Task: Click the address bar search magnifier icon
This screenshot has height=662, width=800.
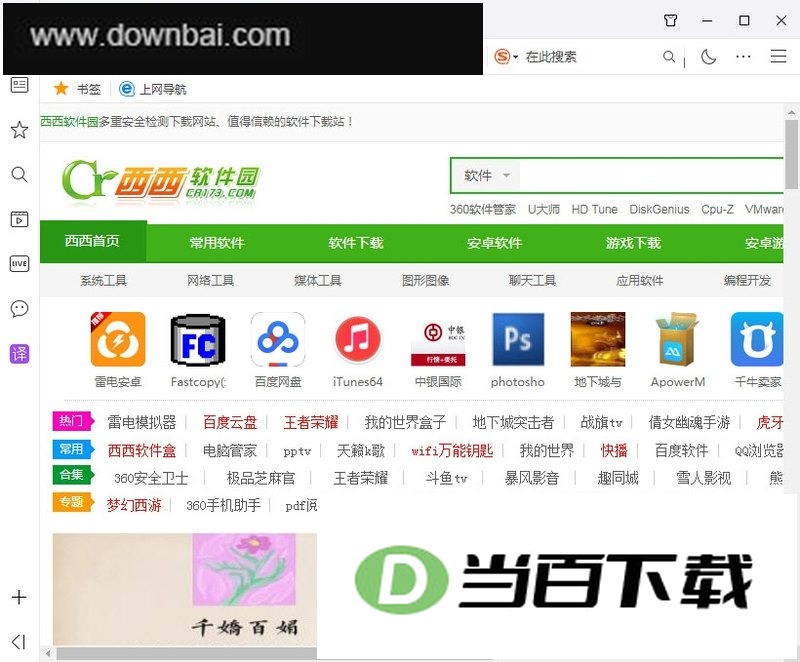Action: (x=669, y=57)
